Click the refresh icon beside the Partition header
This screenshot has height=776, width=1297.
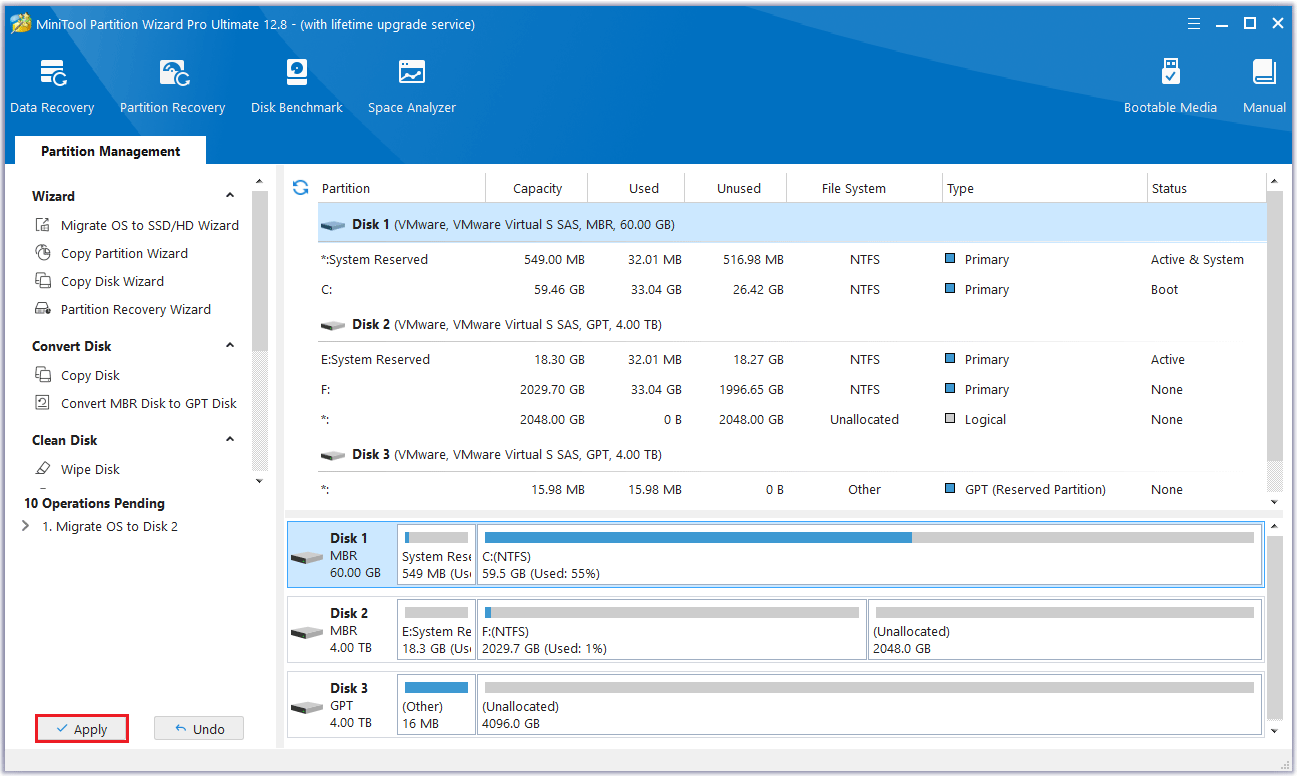(x=300, y=187)
